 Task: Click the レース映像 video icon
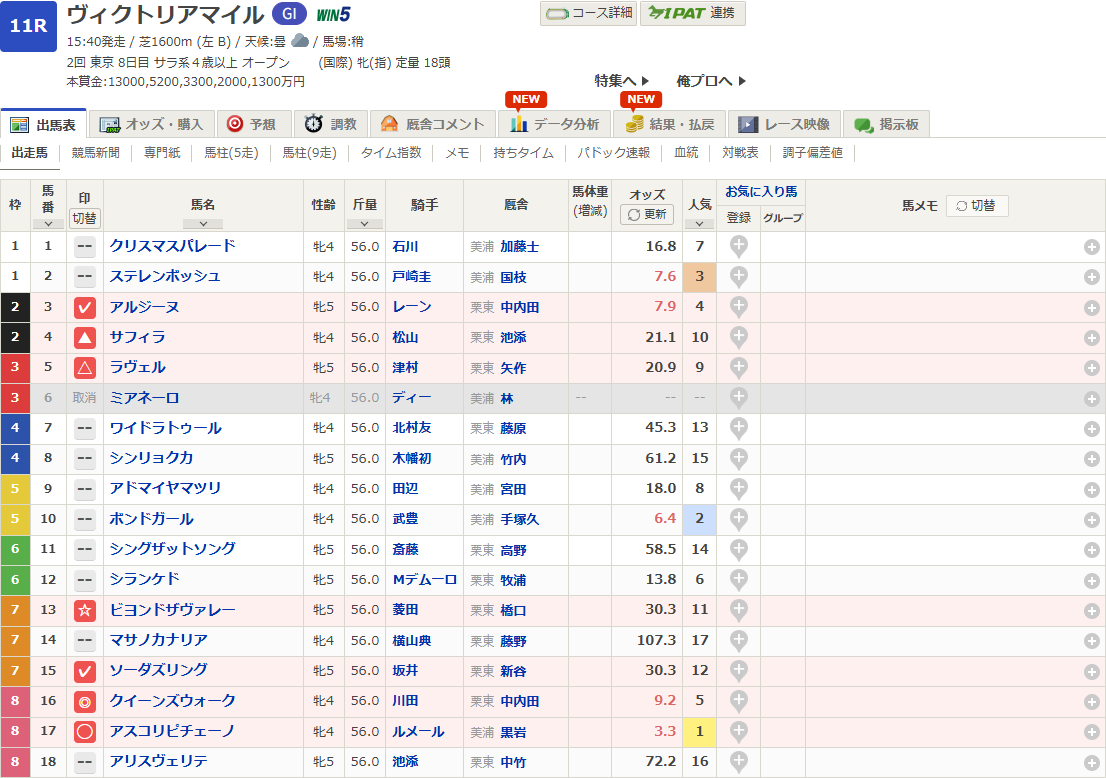(x=747, y=125)
